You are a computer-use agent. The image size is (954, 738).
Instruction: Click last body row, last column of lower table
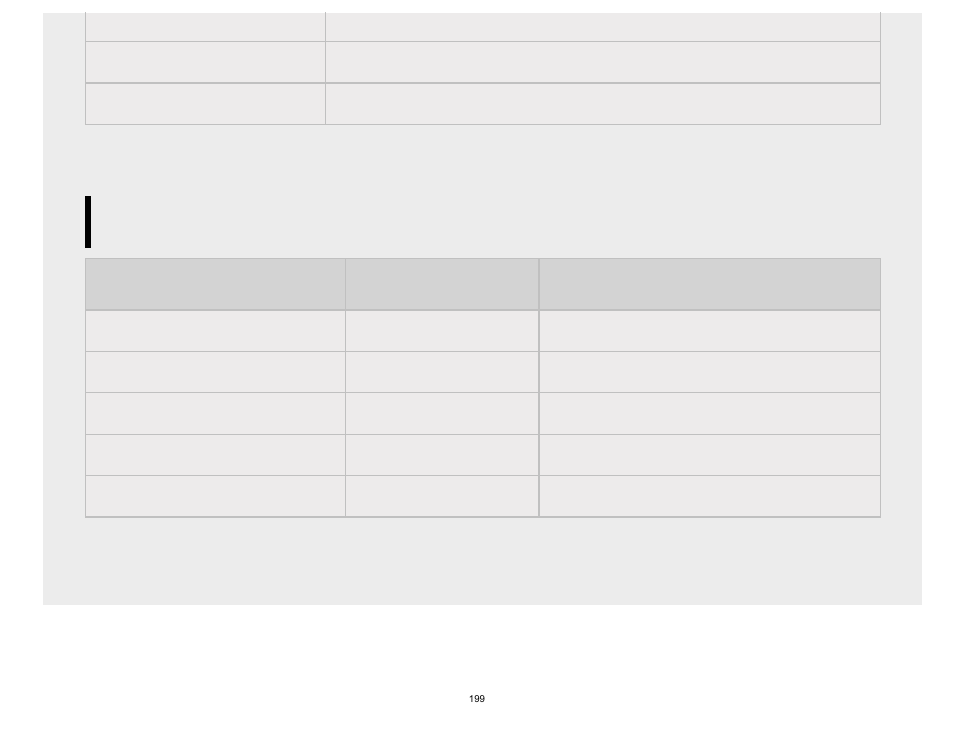(x=709, y=496)
